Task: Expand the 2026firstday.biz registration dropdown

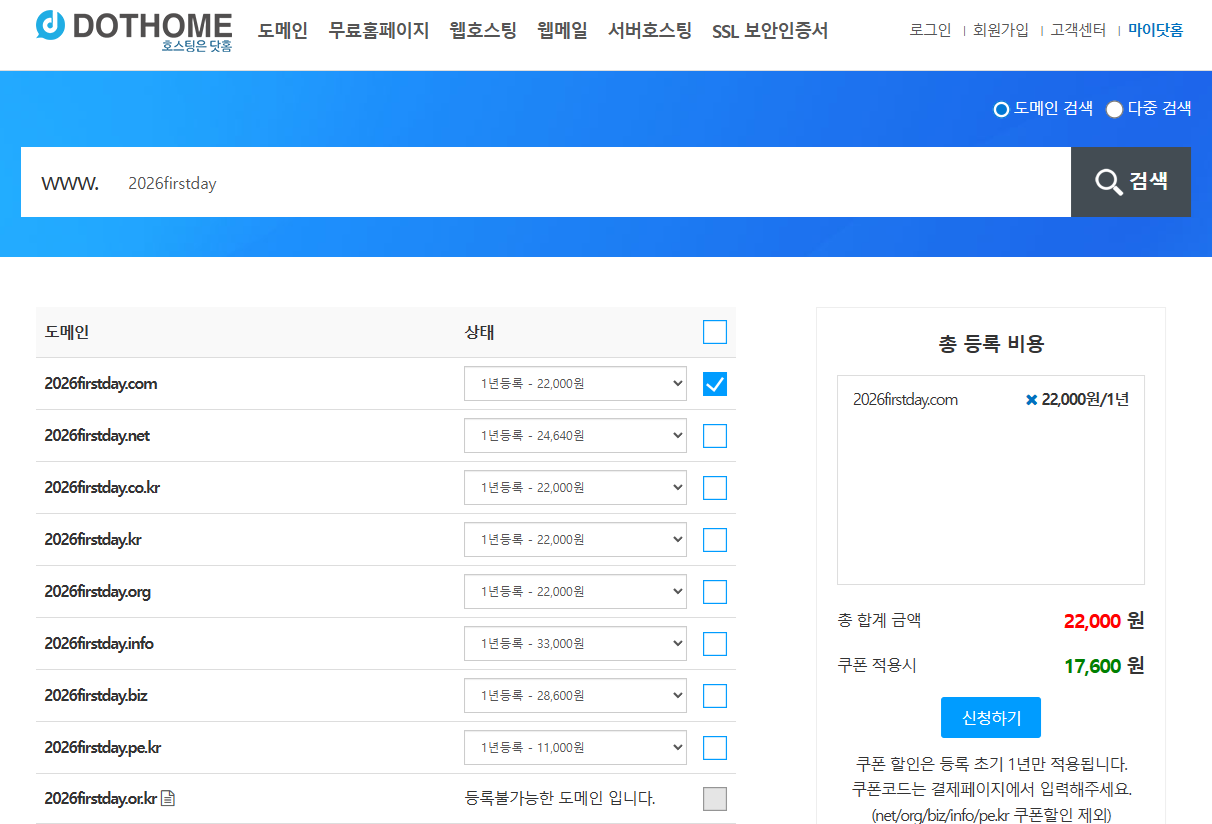Action: [x=575, y=694]
